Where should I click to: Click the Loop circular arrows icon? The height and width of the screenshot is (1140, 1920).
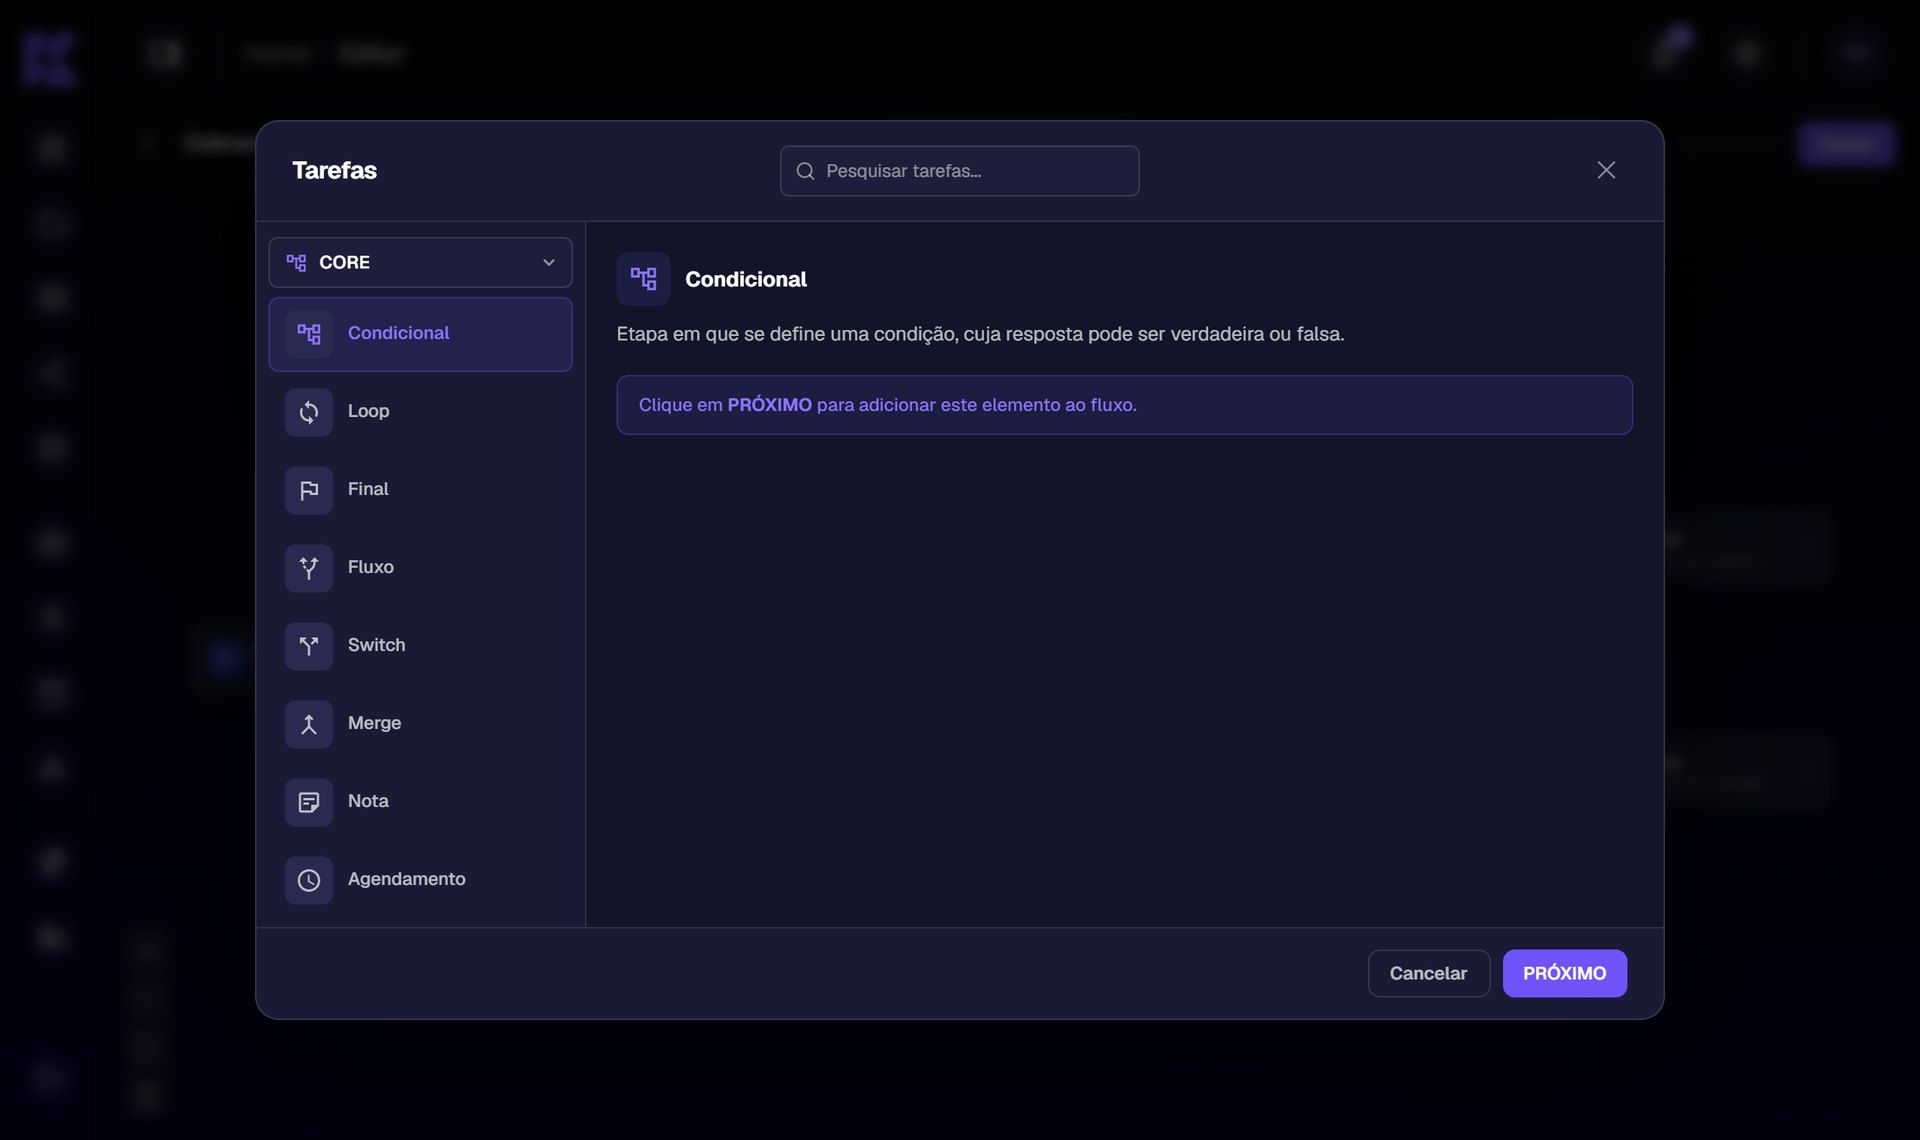point(309,412)
